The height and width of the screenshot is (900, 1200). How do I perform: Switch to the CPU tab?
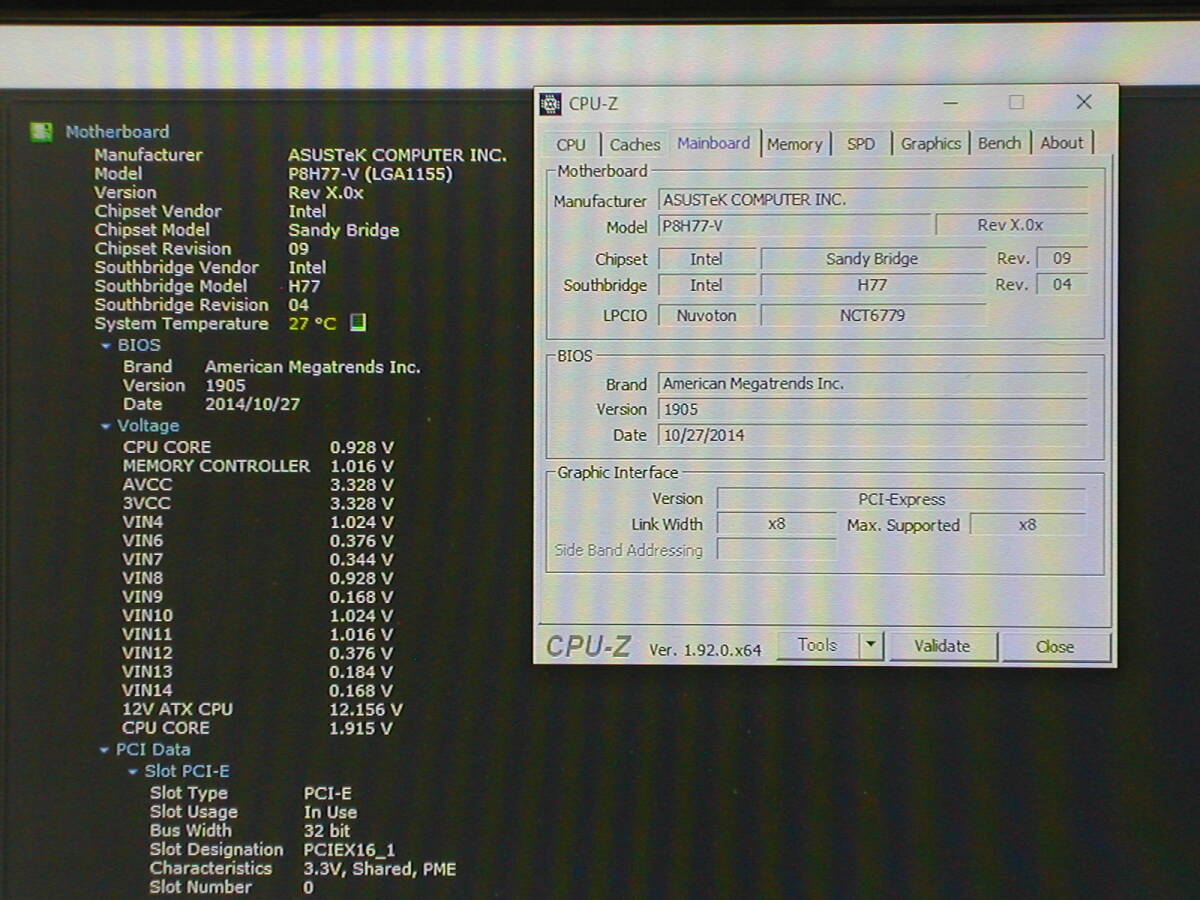[x=571, y=144]
